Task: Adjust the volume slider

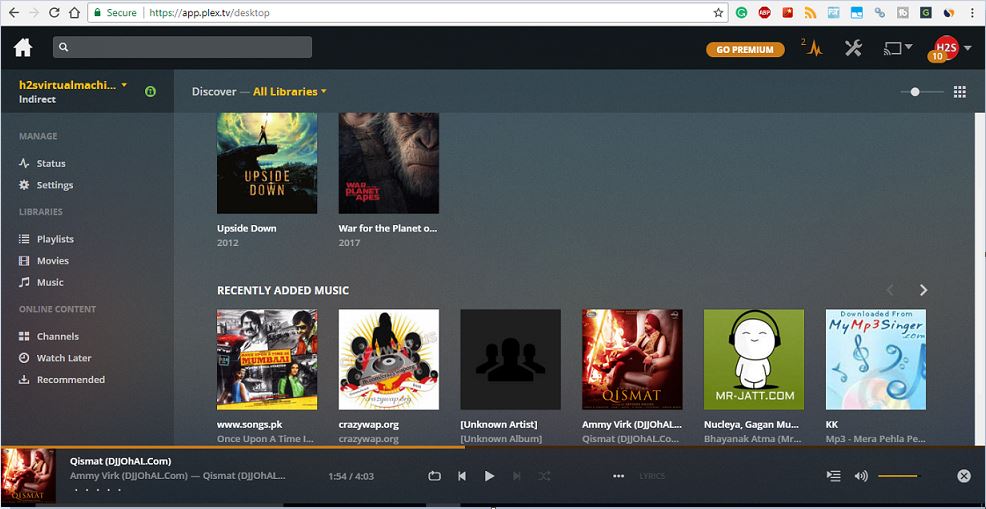Action: coord(899,476)
